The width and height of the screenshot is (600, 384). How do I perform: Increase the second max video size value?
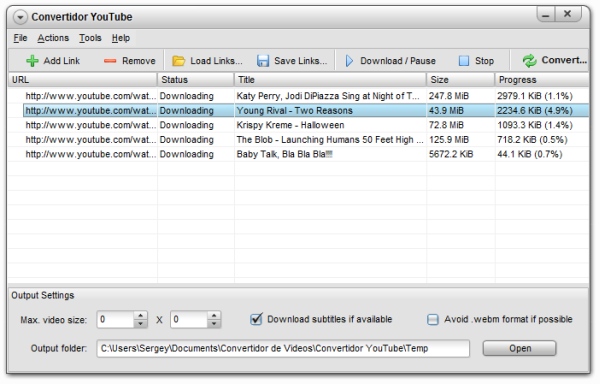tap(214, 315)
